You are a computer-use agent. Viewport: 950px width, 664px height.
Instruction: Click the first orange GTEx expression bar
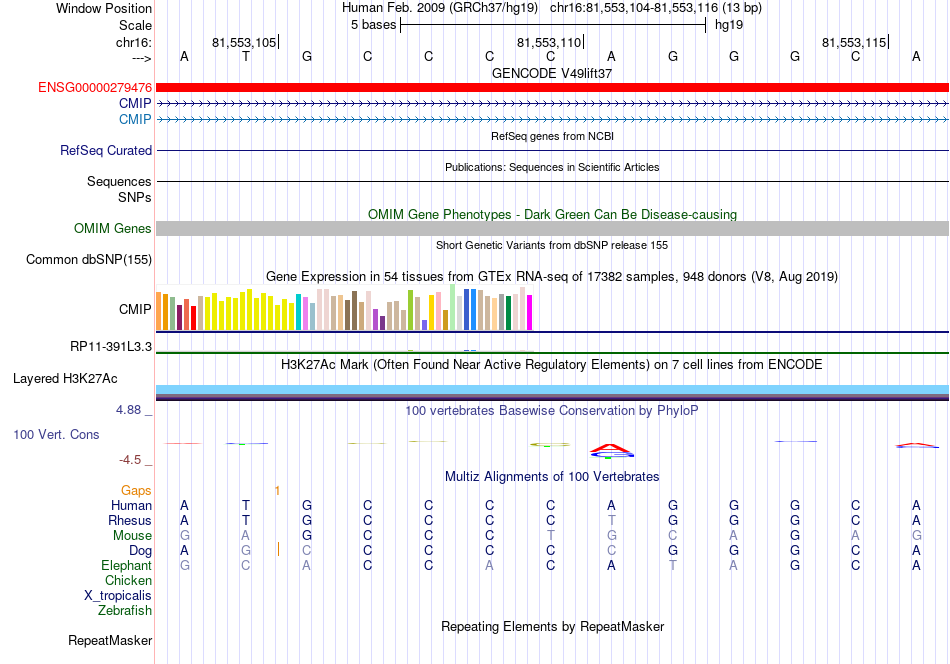(159, 311)
